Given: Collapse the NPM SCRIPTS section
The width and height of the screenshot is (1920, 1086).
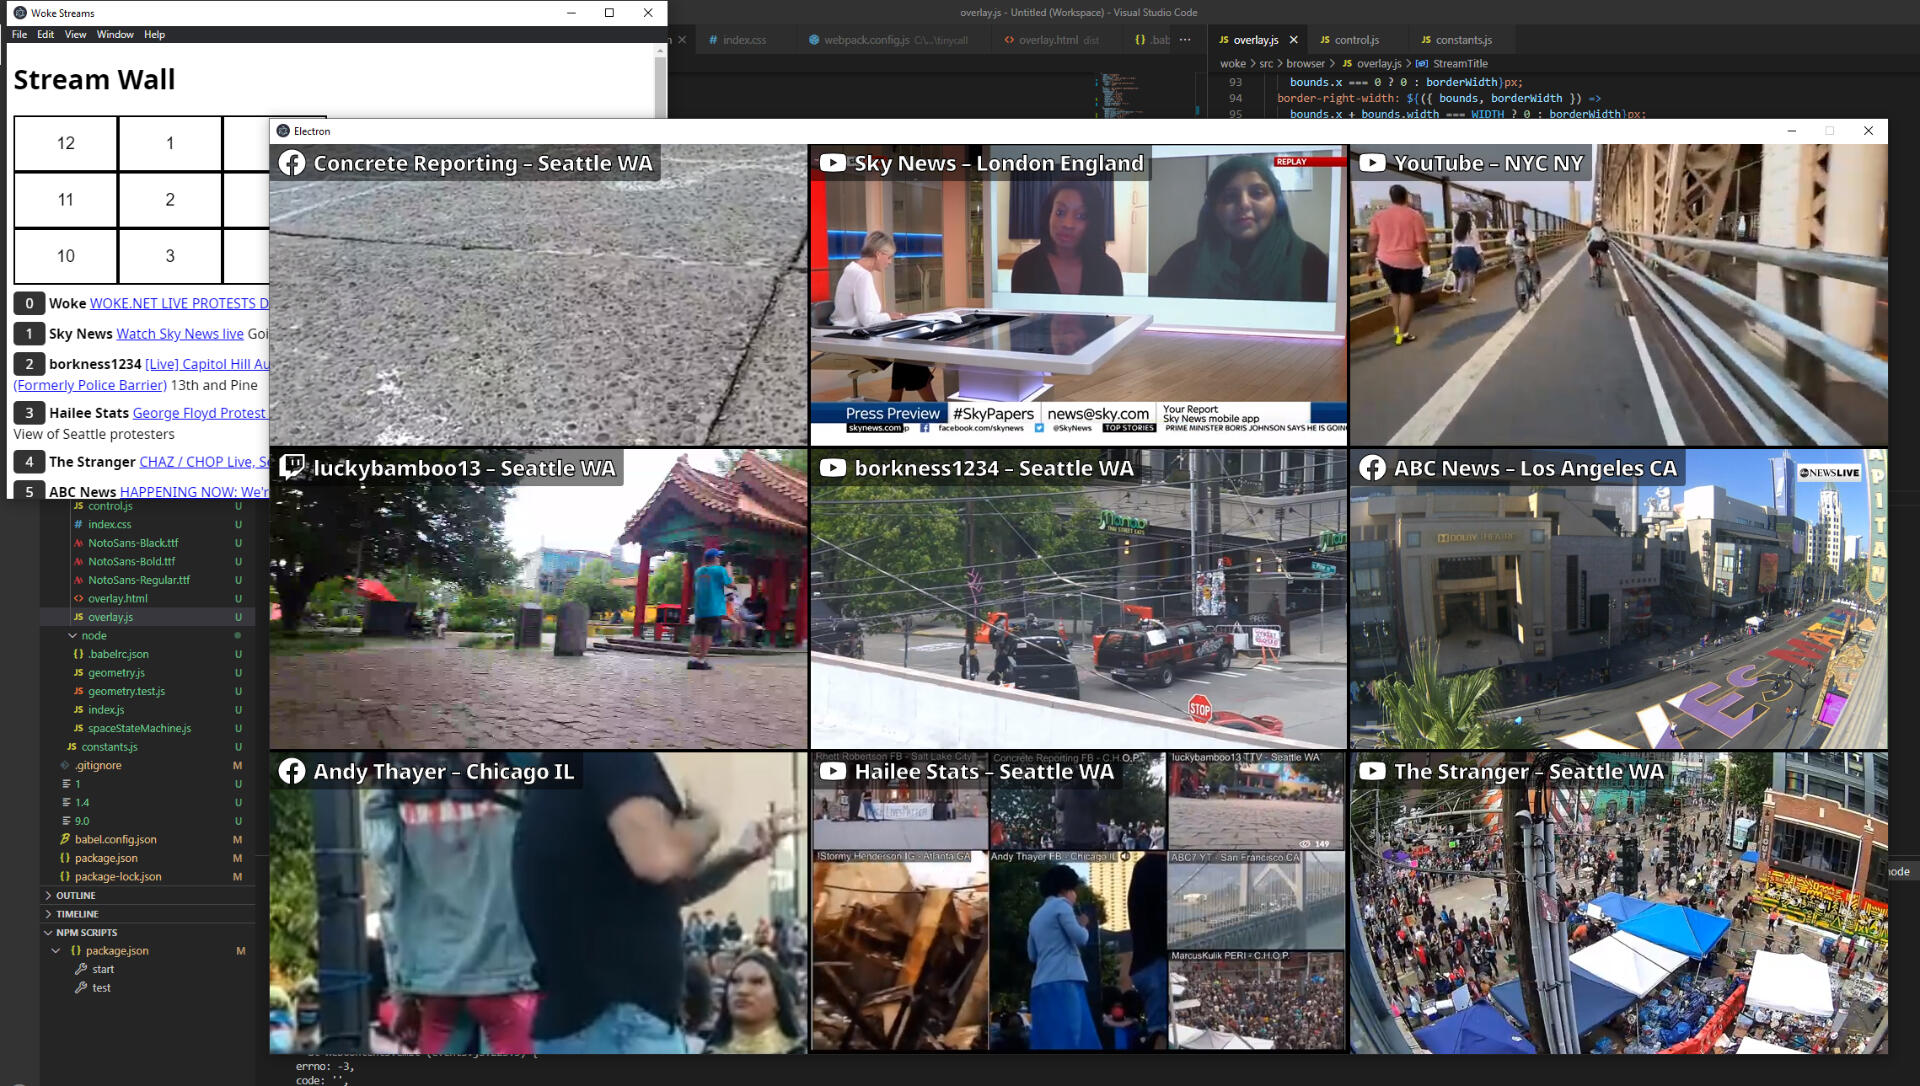Looking at the screenshot, I should [86, 932].
